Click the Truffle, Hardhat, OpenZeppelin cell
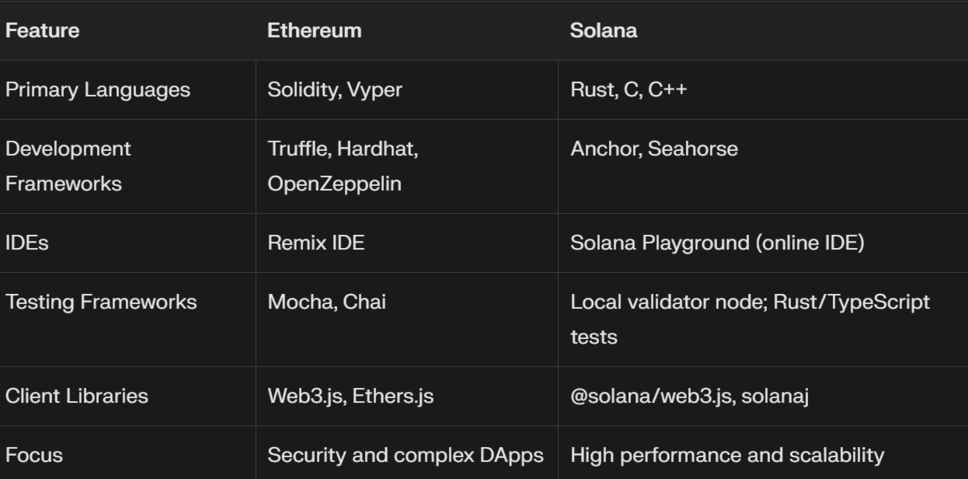968x479 pixels. (343, 166)
